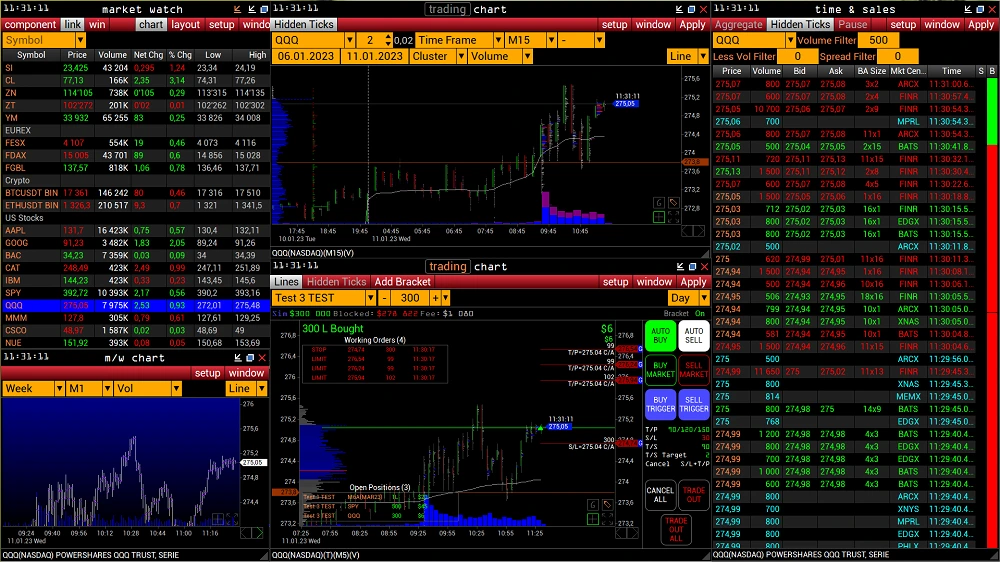The image size is (1000, 562).
Task: Open the M15 interval dropdown
Action: 530,40
